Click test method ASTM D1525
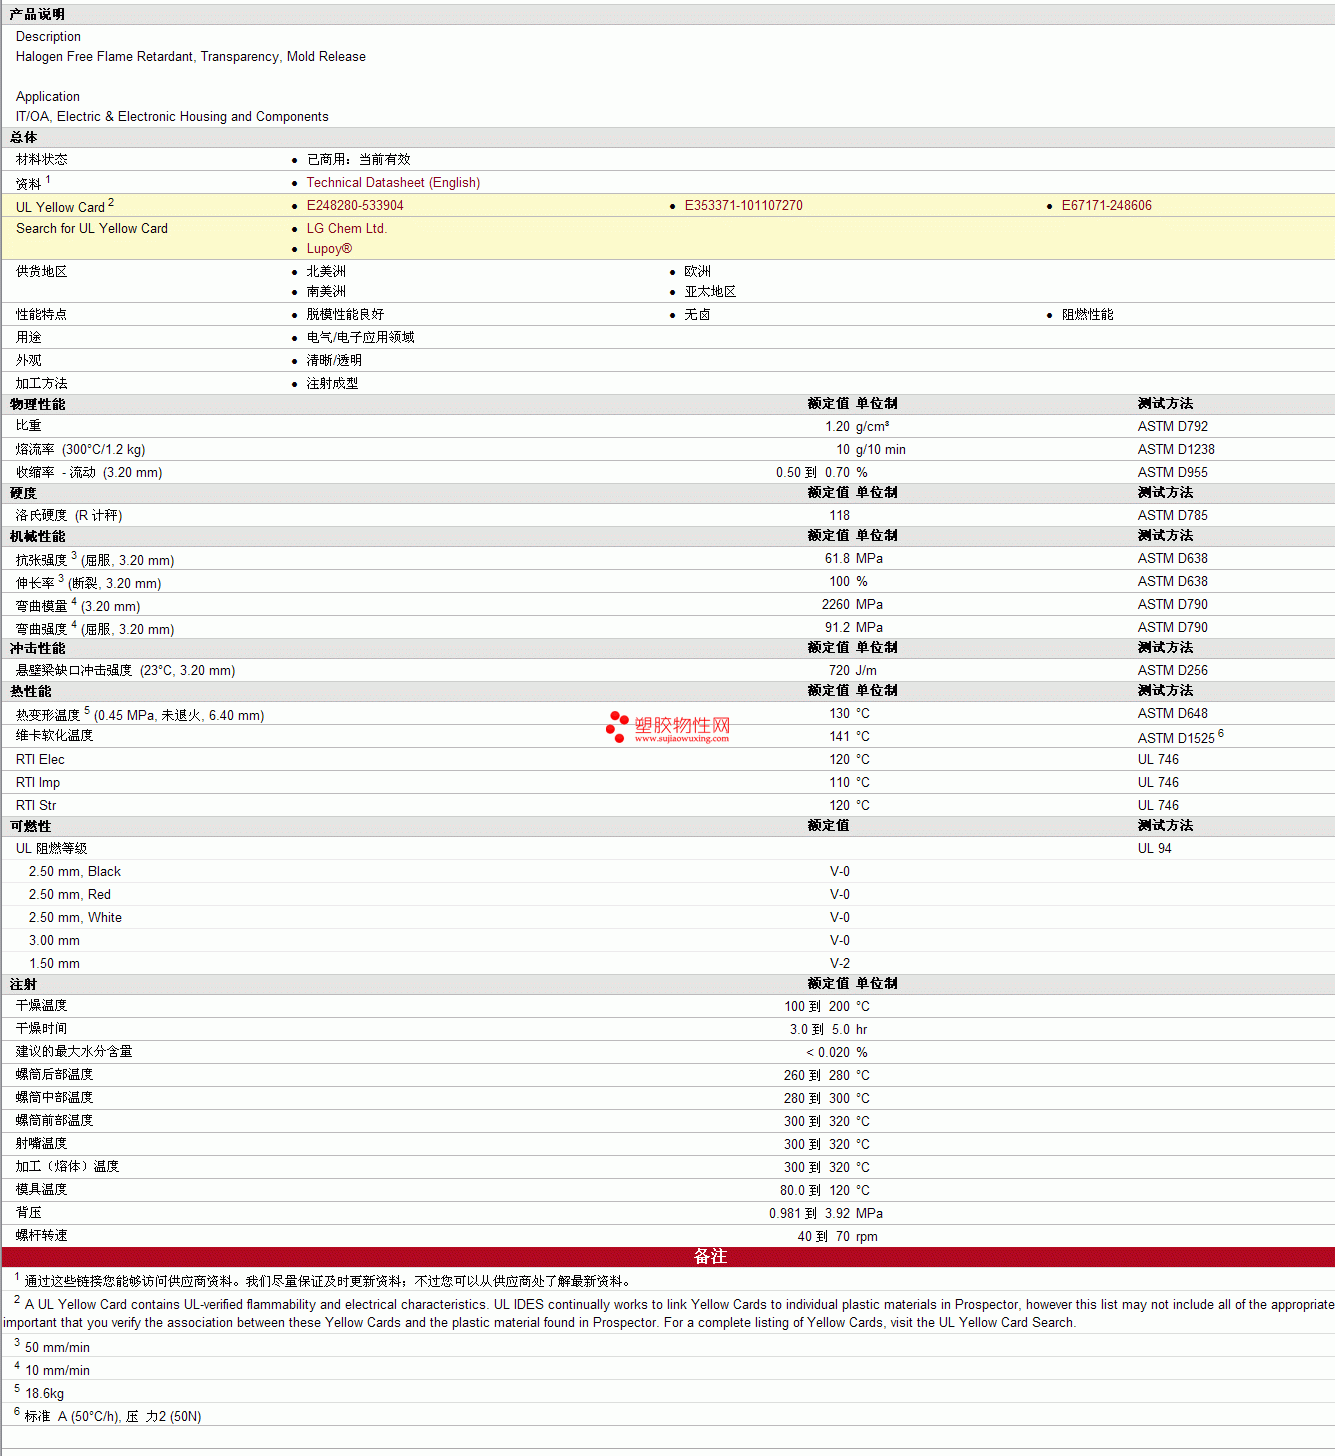Viewport: 1335px width, 1456px height. (1176, 738)
